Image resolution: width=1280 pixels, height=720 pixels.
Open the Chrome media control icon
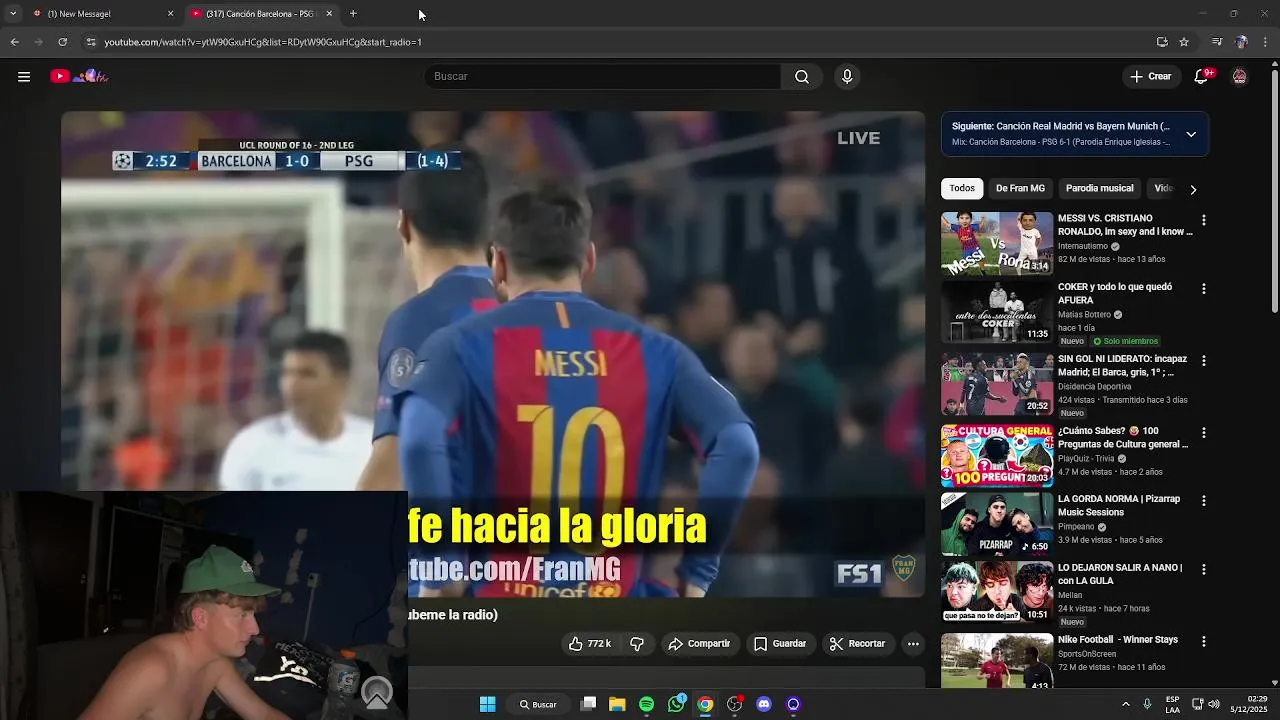coord(1217,42)
